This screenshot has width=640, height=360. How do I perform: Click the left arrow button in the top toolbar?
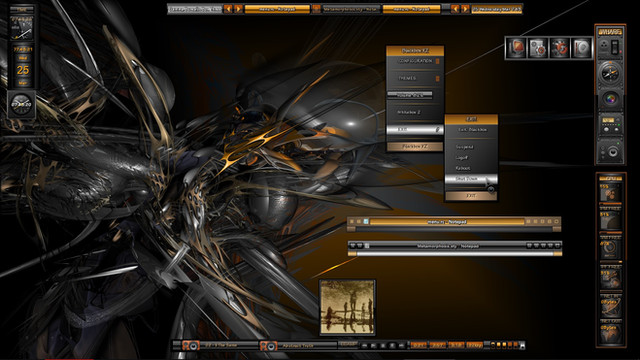[228, 9]
